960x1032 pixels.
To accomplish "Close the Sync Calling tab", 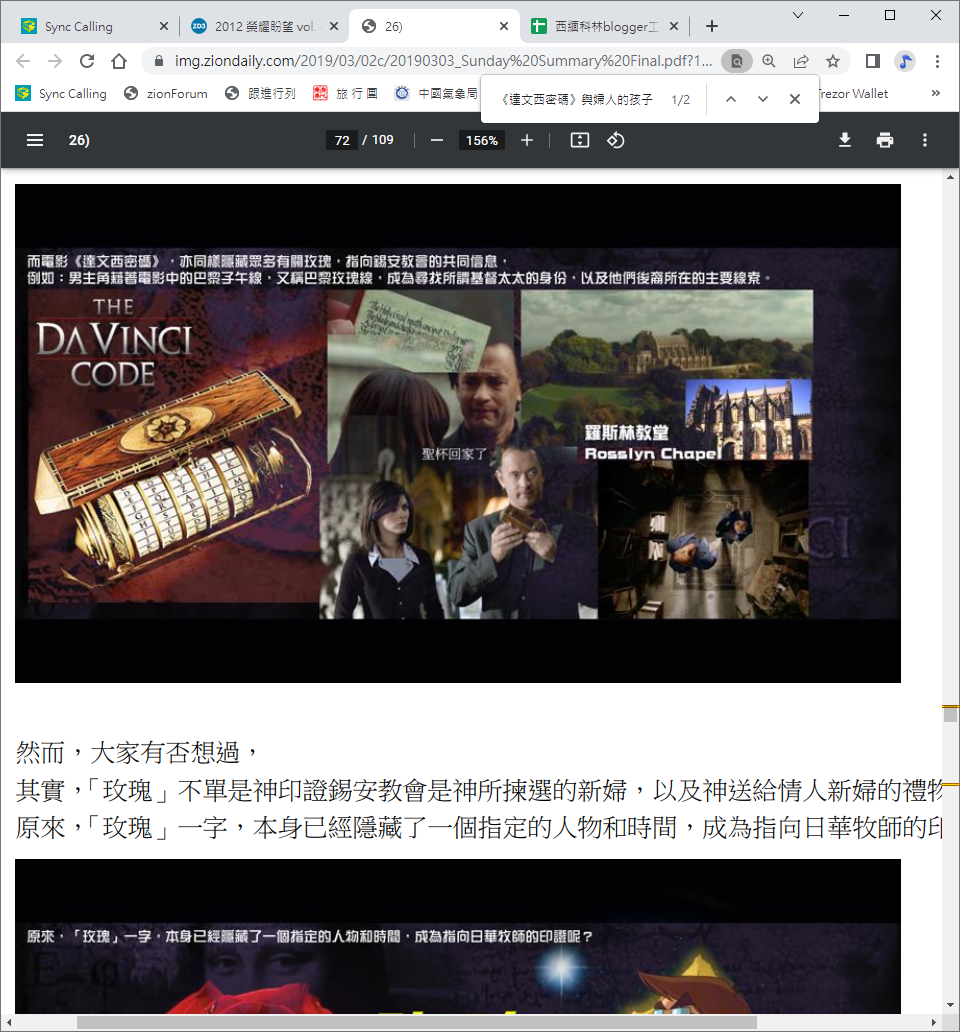I will click(164, 26).
